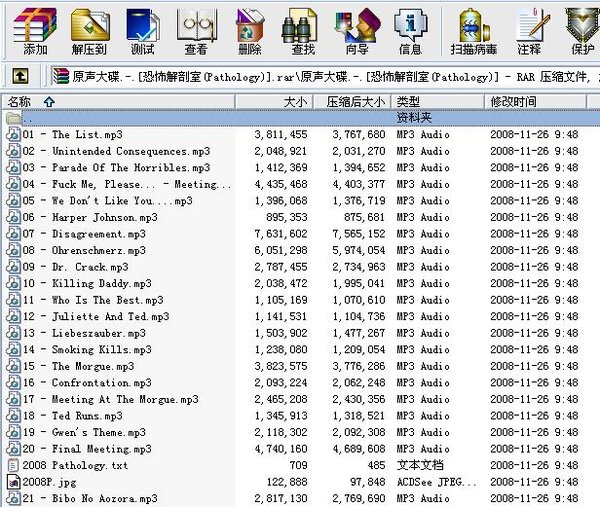Click packed size value 97,848
The width and height of the screenshot is (600, 507).
tap(367, 482)
